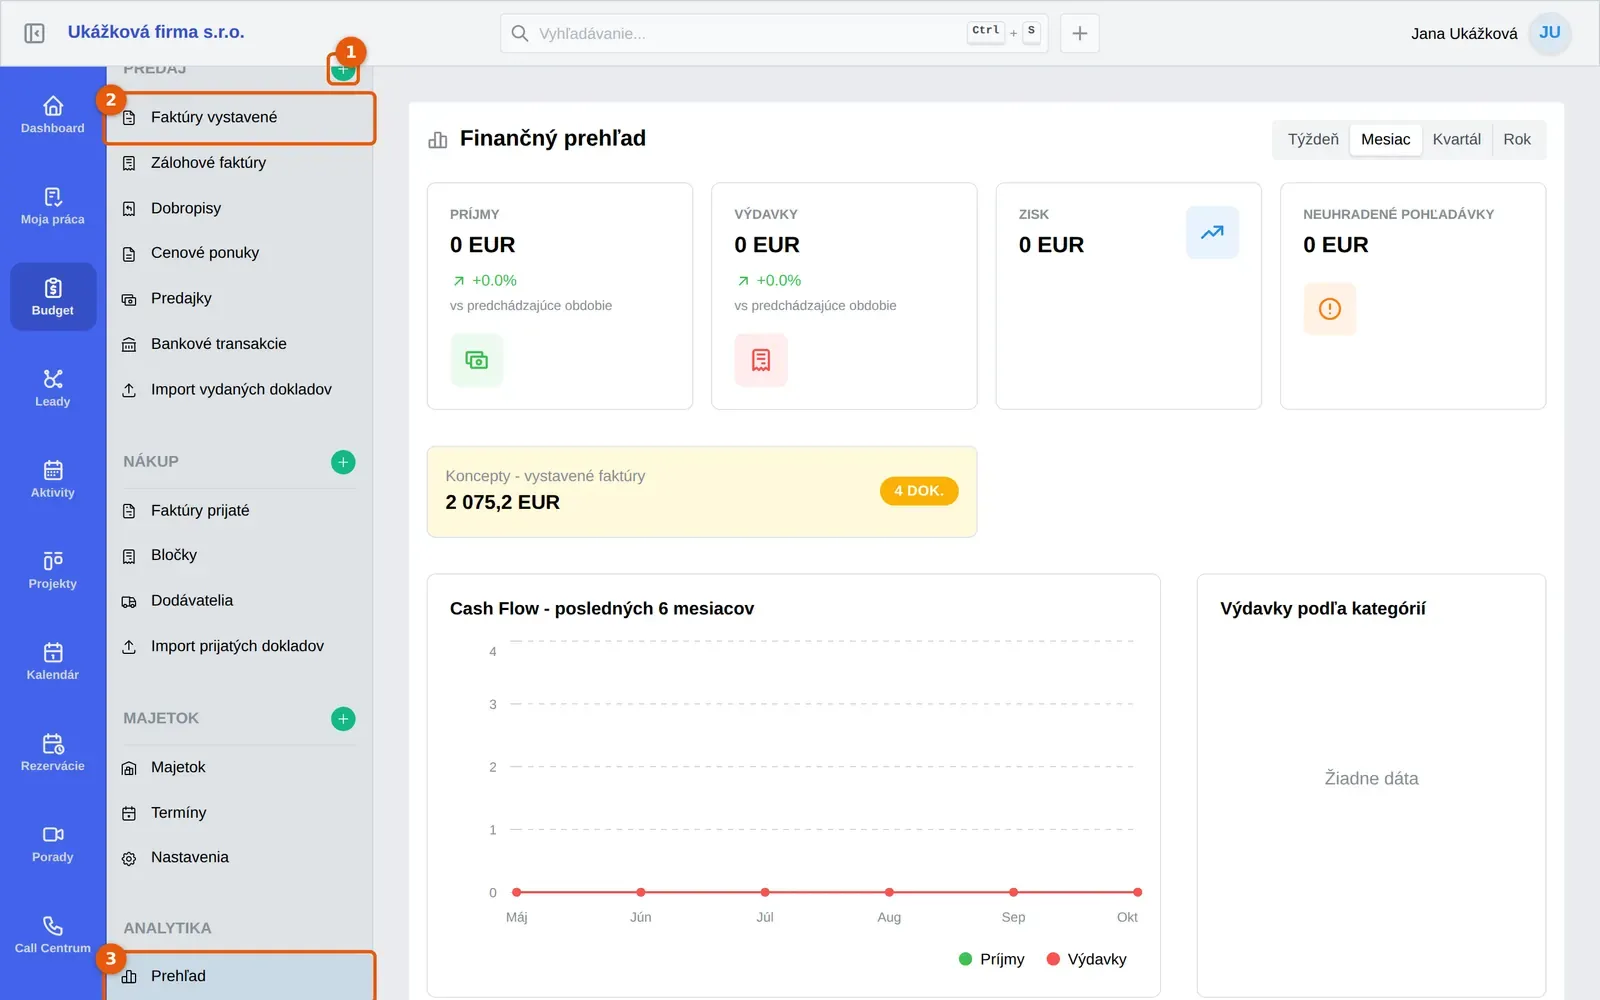
Task: Open Bankové transakcie
Action: coord(240,344)
